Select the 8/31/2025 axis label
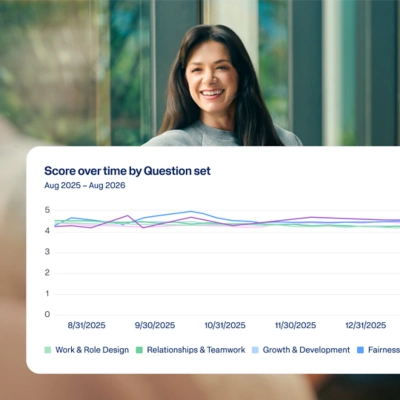The image size is (400, 400). tap(86, 325)
